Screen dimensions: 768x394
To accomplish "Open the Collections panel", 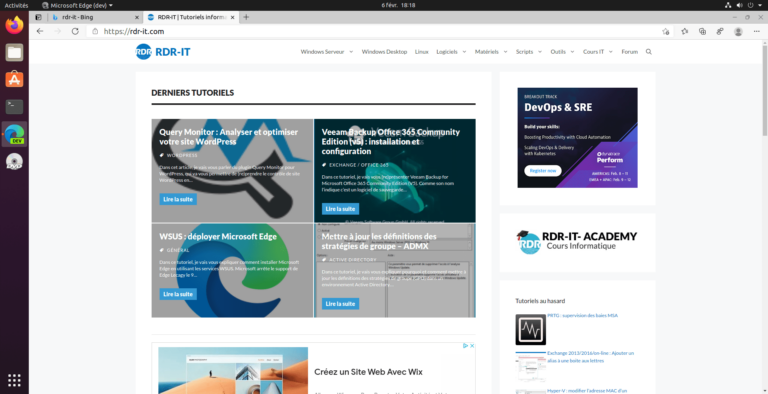I will pyautogui.click(x=702, y=31).
